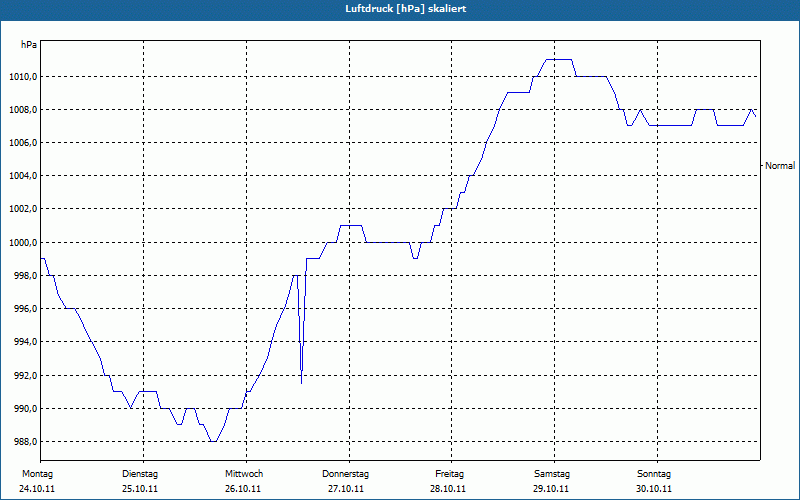Select the '1006,0' axis value
The height and width of the screenshot is (500, 800).
(x=22, y=143)
